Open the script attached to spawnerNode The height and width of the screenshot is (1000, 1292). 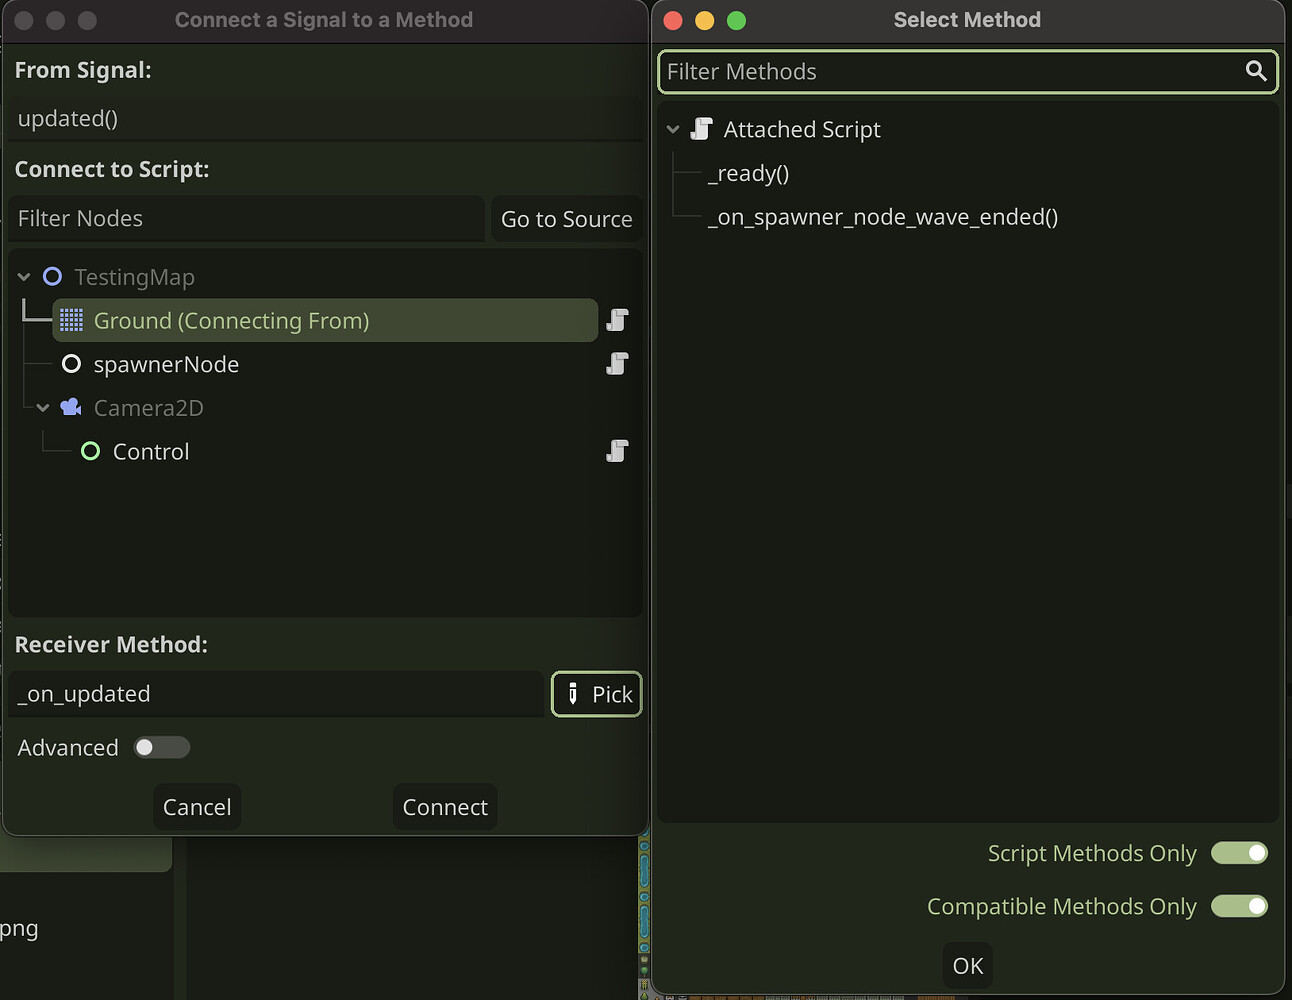point(617,364)
